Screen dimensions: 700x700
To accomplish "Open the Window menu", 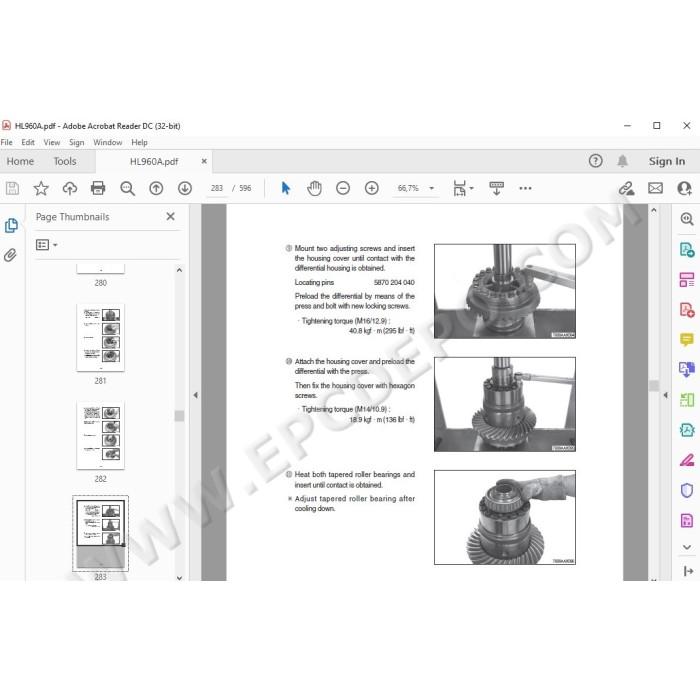I will [x=108, y=142].
